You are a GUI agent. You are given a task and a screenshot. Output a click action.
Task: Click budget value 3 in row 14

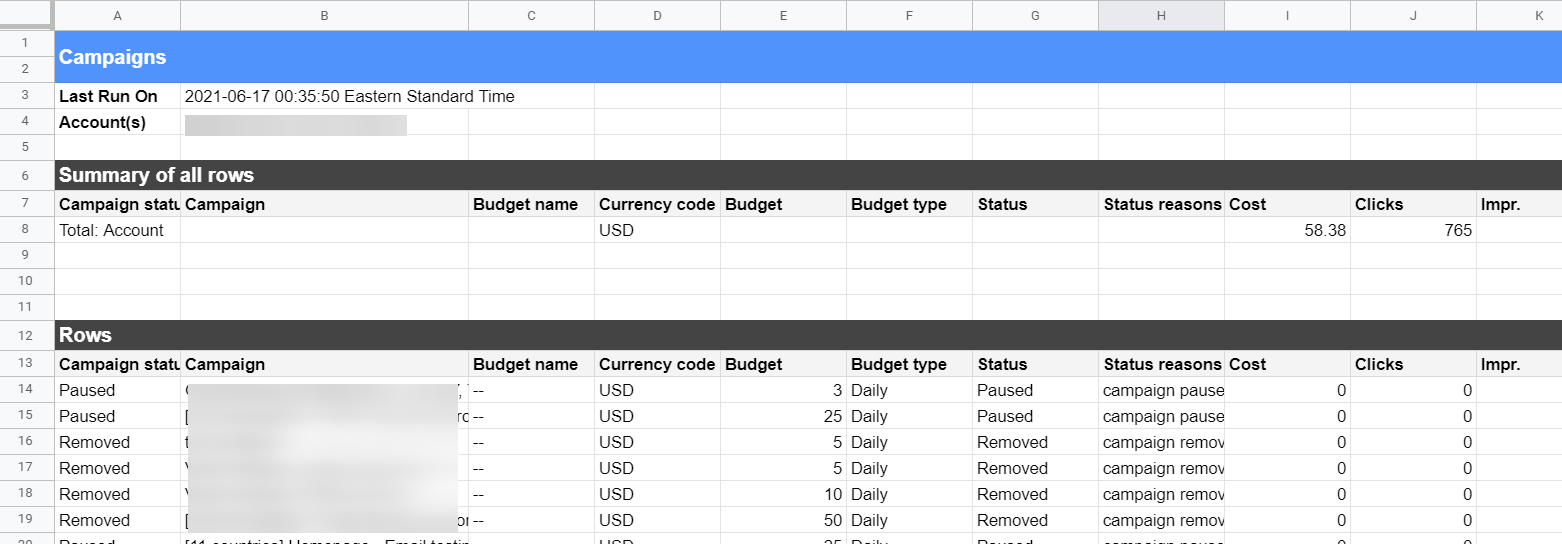point(783,390)
